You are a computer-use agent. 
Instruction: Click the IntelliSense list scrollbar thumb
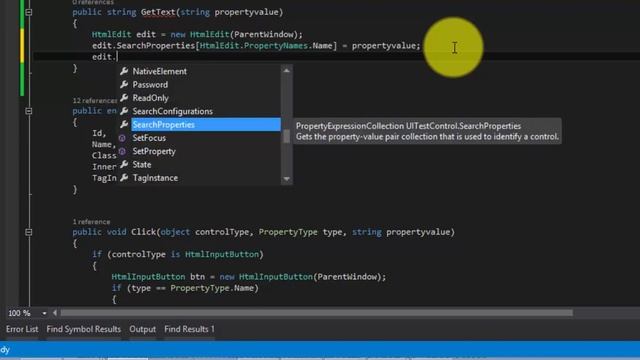tap(287, 136)
